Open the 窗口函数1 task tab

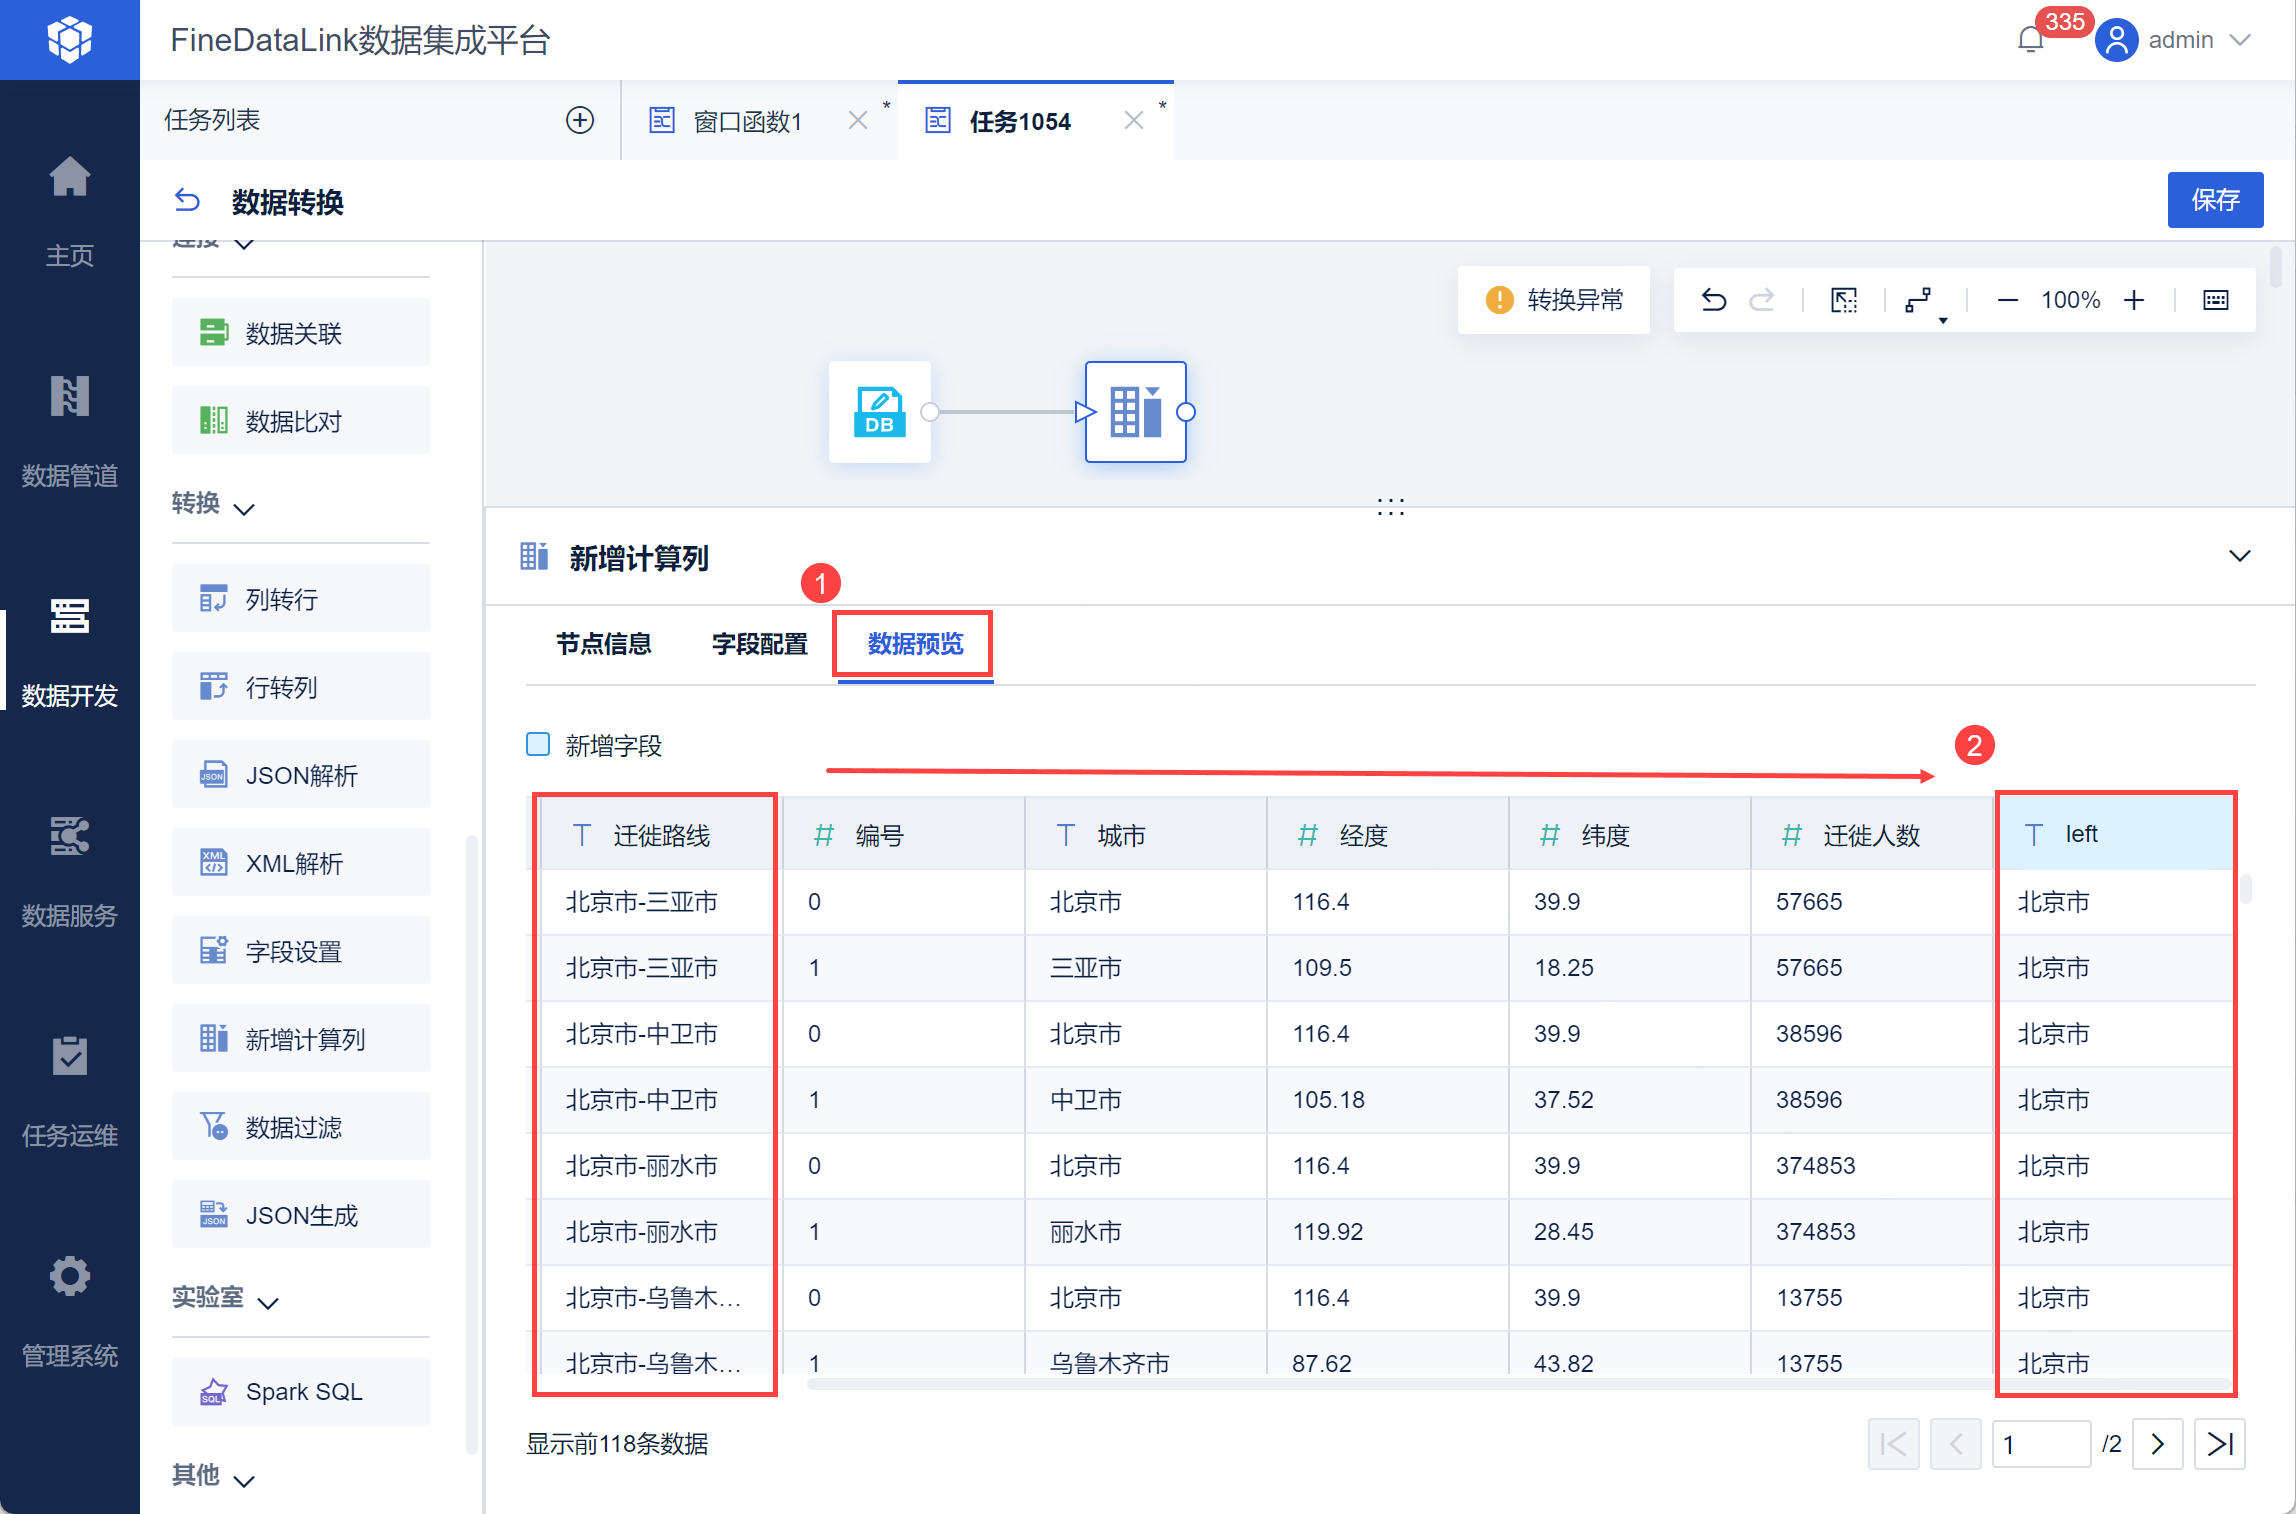(x=747, y=121)
